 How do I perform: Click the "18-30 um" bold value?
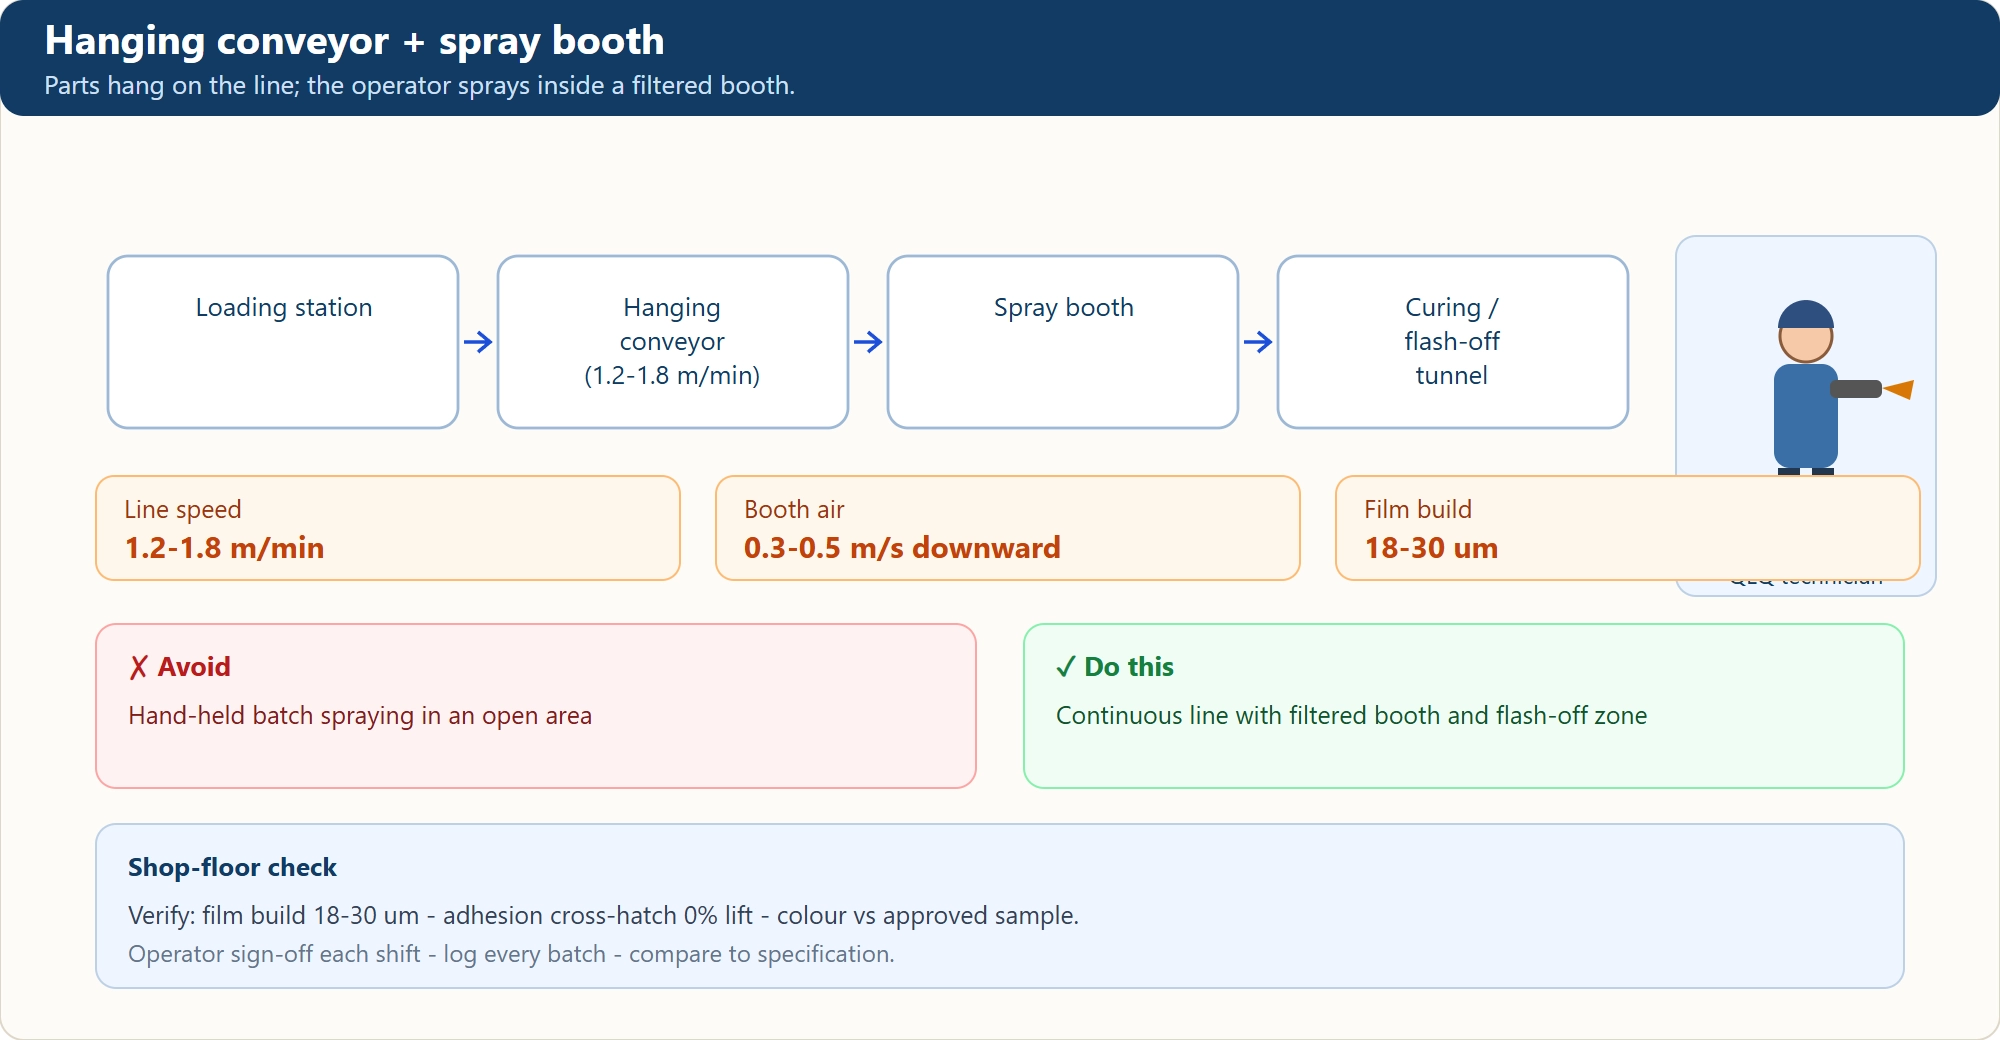click(x=1431, y=548)
